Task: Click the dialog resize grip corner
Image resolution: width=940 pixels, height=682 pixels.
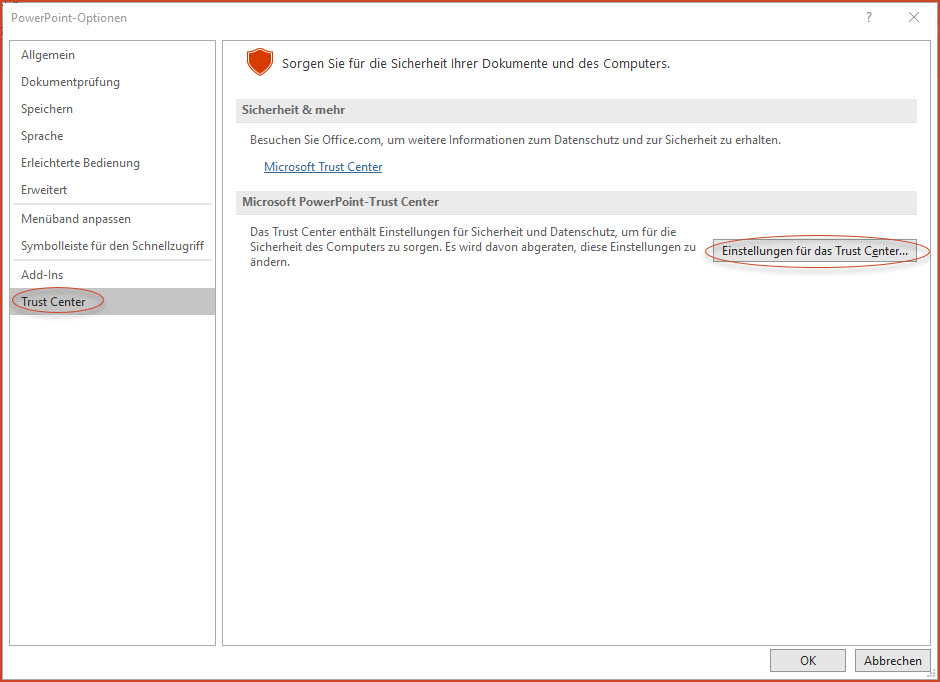Action: [932, 674]
